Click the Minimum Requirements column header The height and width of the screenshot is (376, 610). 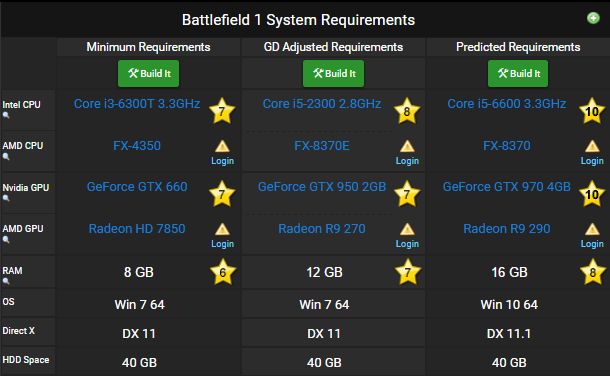pyautogui.click(x=148, y=47)
